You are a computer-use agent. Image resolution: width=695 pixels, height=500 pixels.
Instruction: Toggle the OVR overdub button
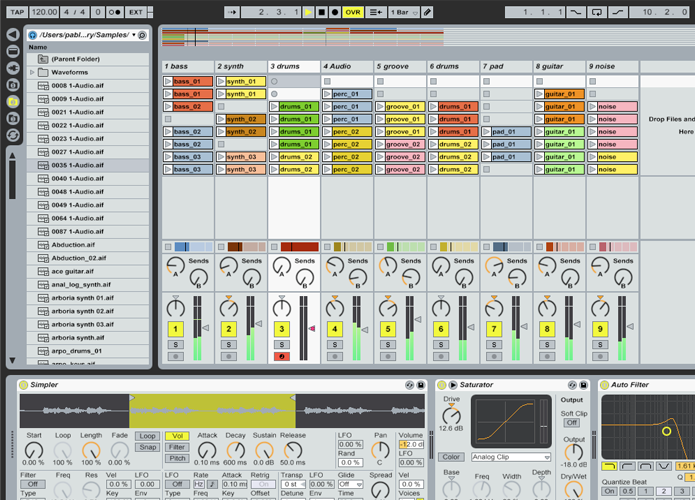[x=353, y=12]
